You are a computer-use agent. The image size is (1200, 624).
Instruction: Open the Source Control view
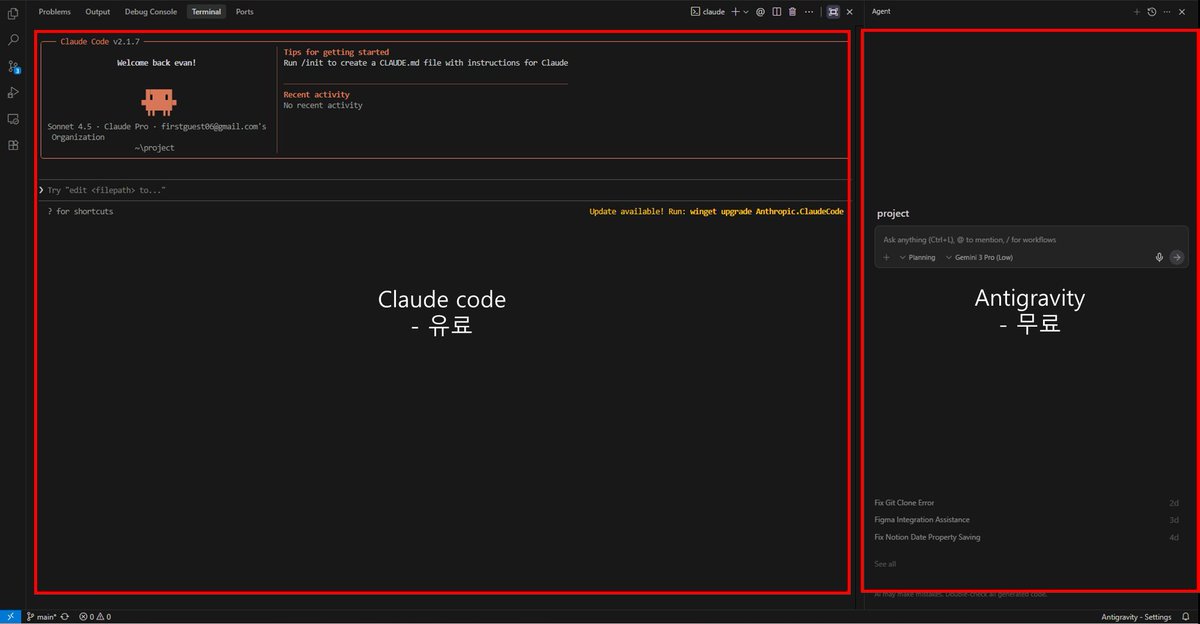tap(13, 67)
